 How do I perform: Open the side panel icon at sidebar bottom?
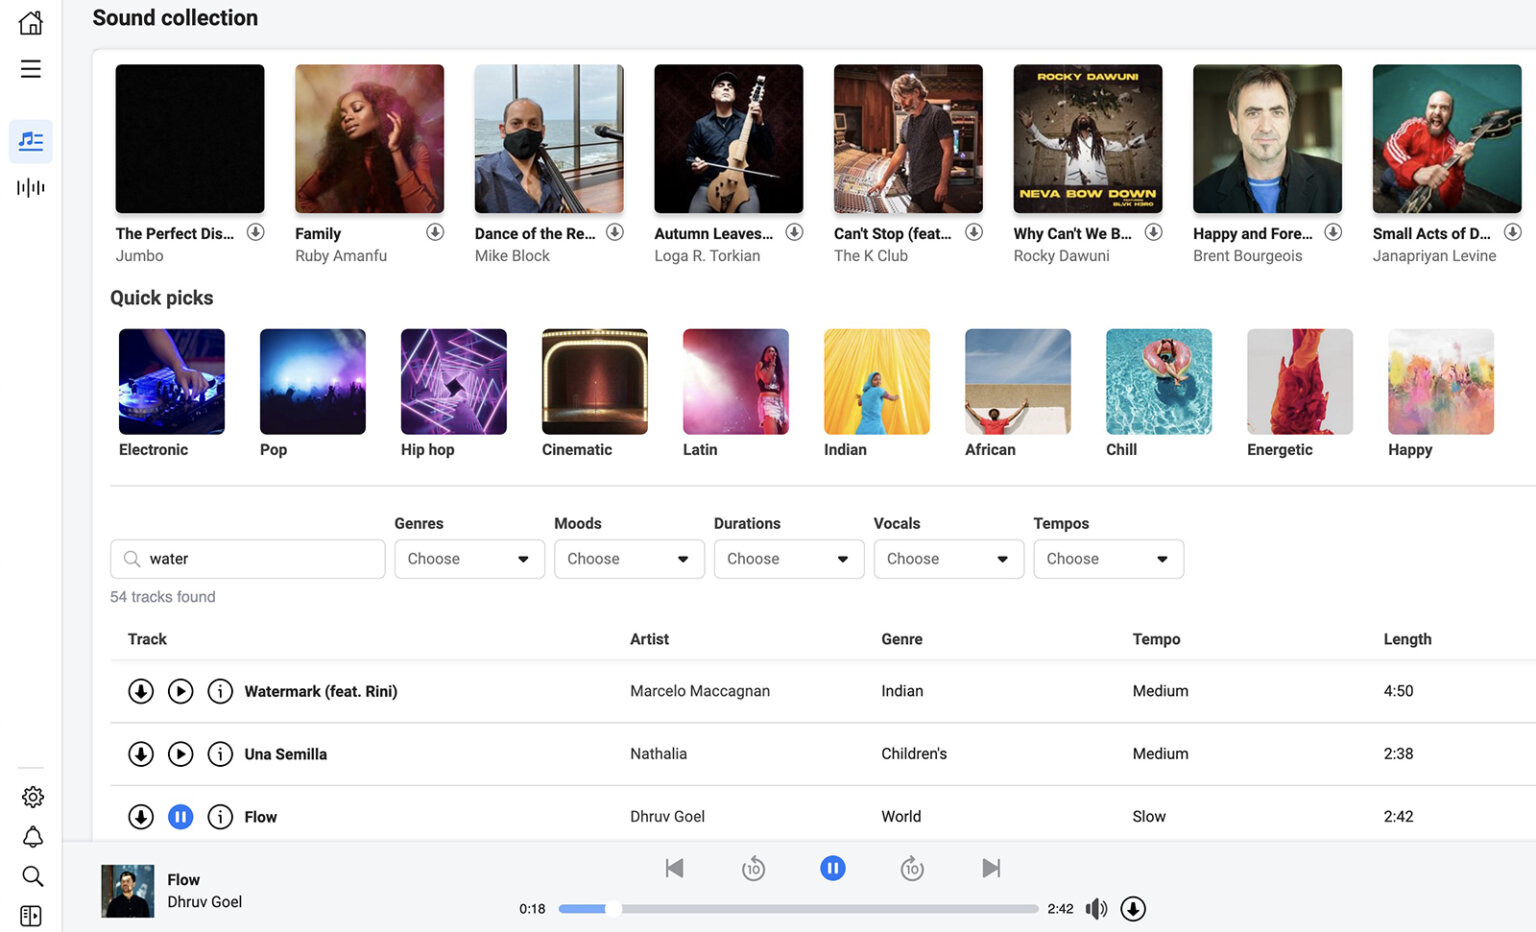pos(30,915)
